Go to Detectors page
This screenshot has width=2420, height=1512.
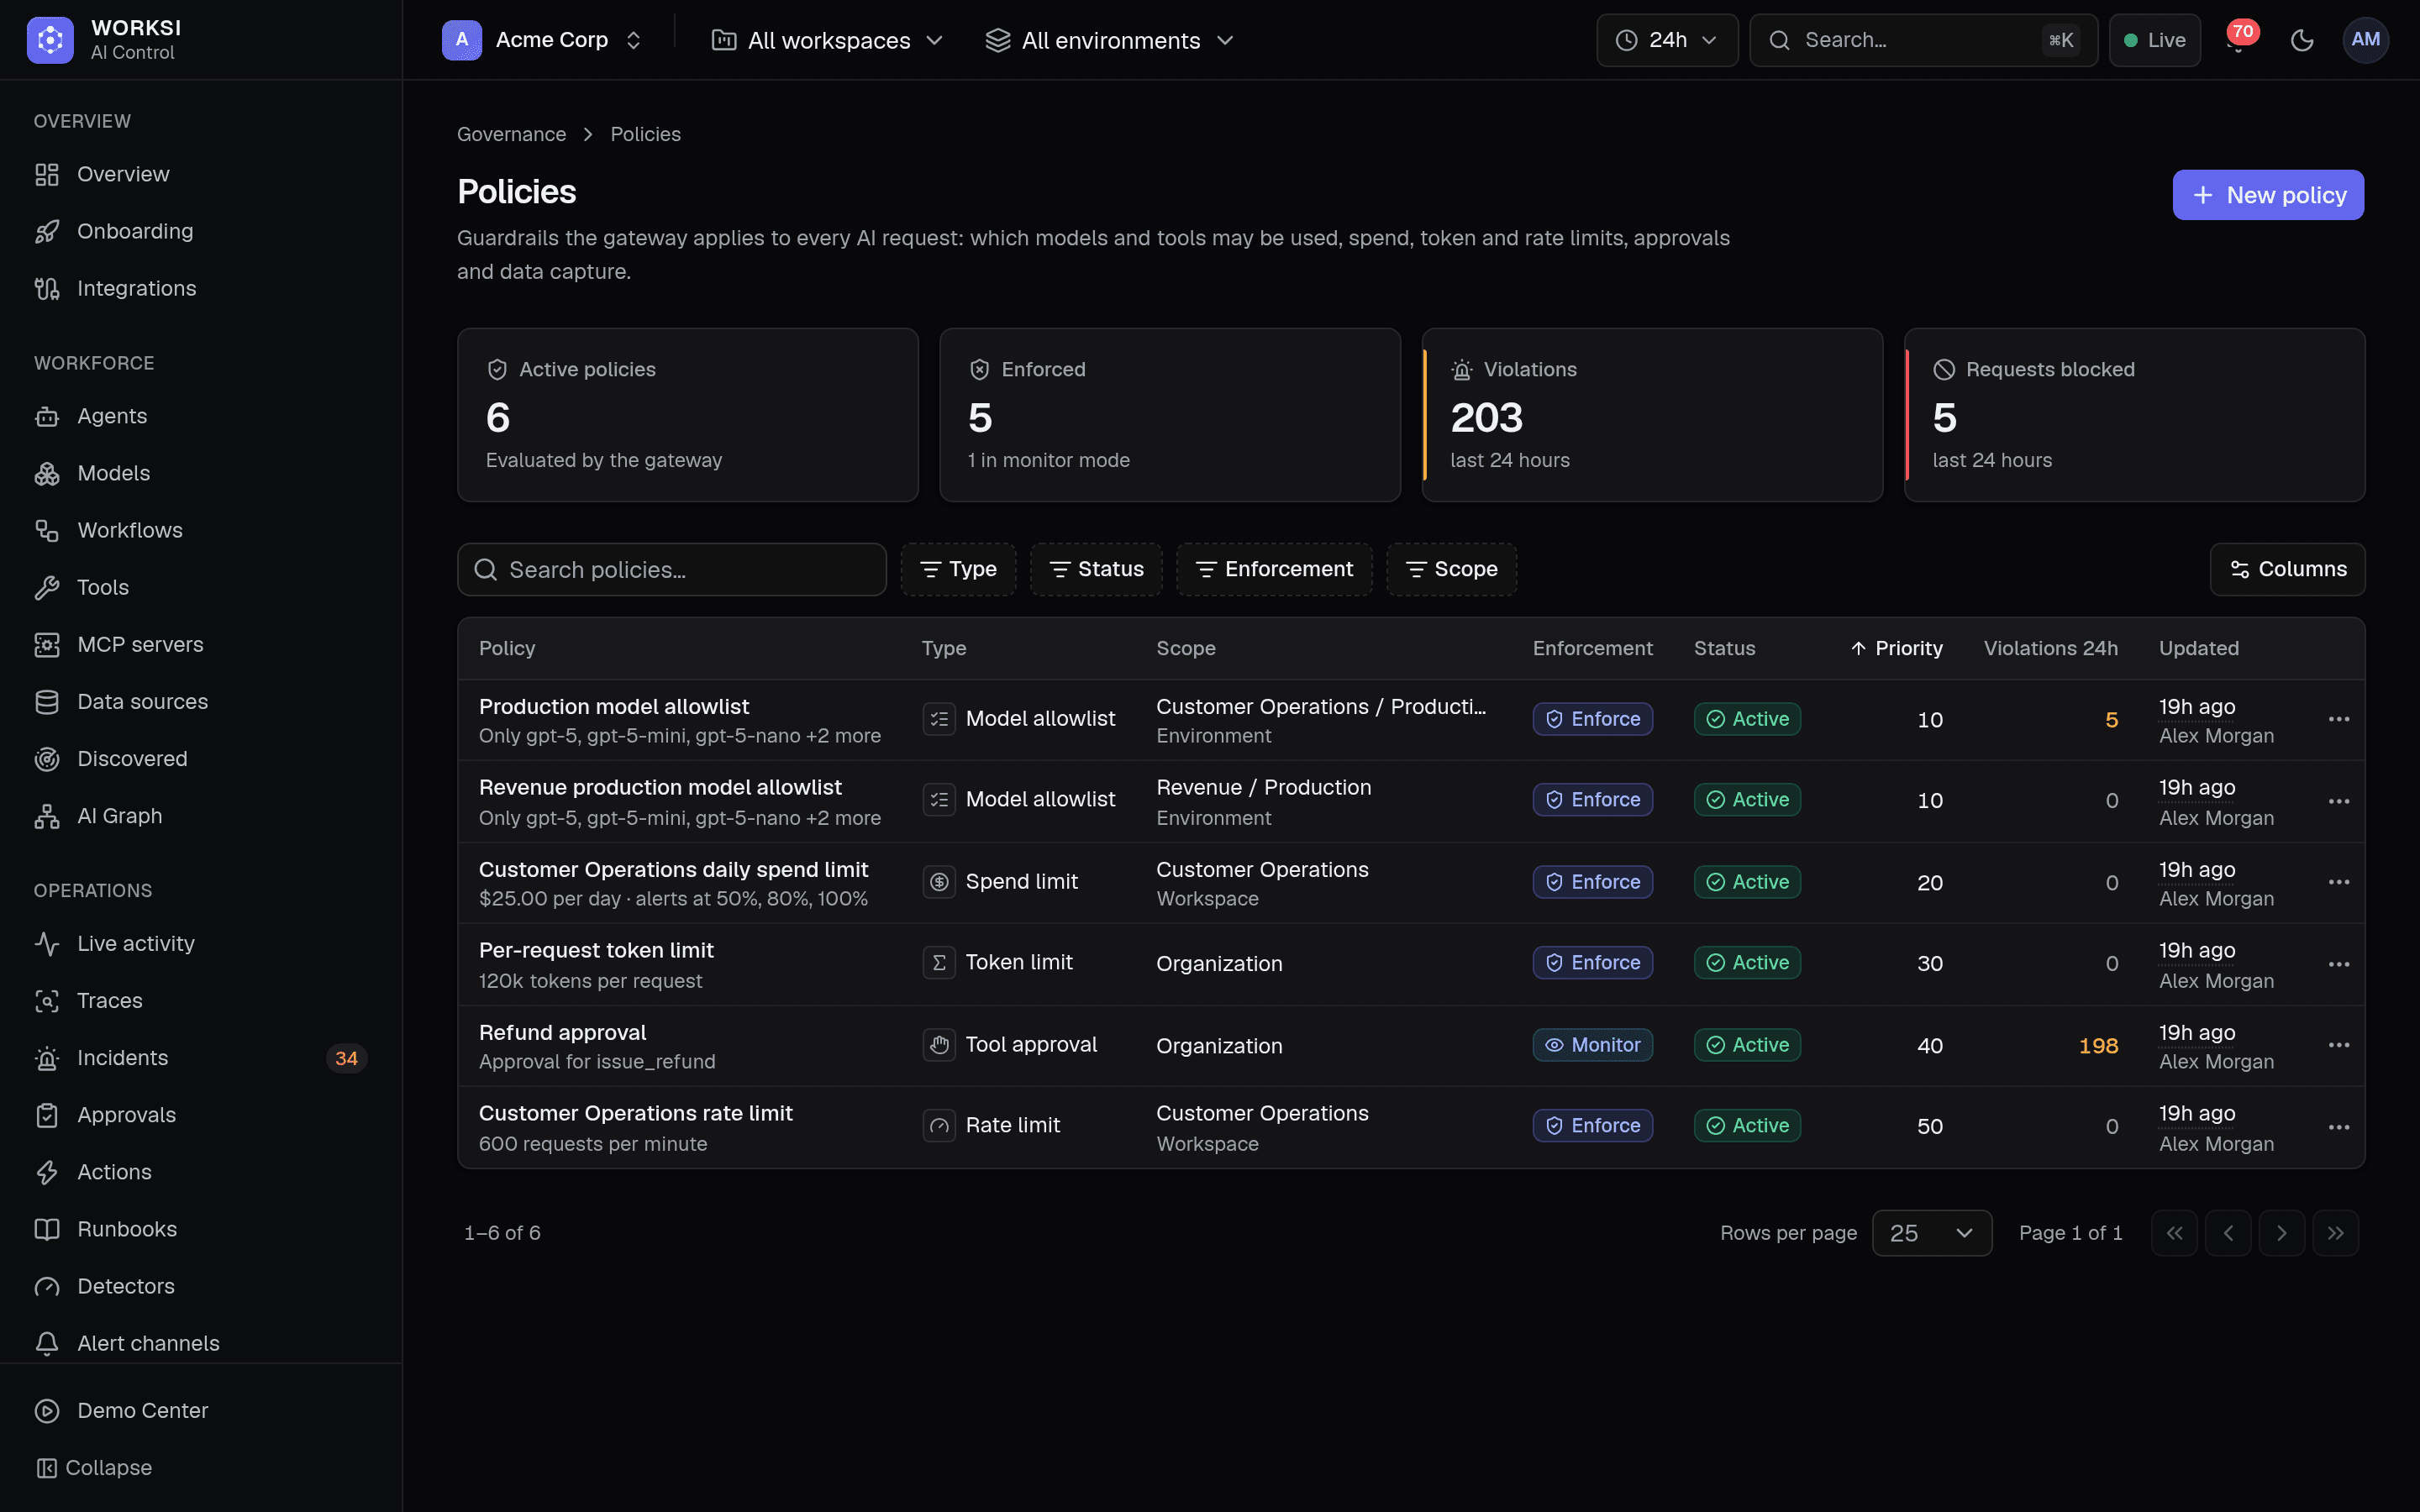point(201,1286)
